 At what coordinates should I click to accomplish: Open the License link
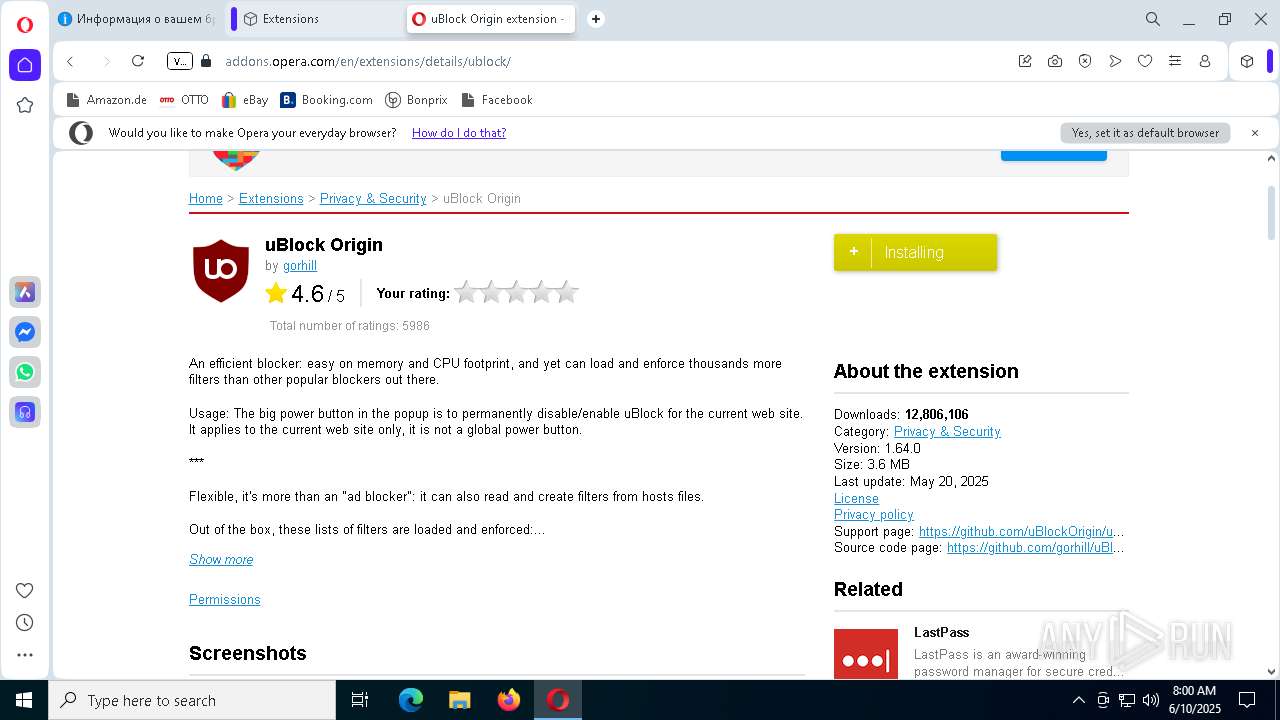(856, 498)
